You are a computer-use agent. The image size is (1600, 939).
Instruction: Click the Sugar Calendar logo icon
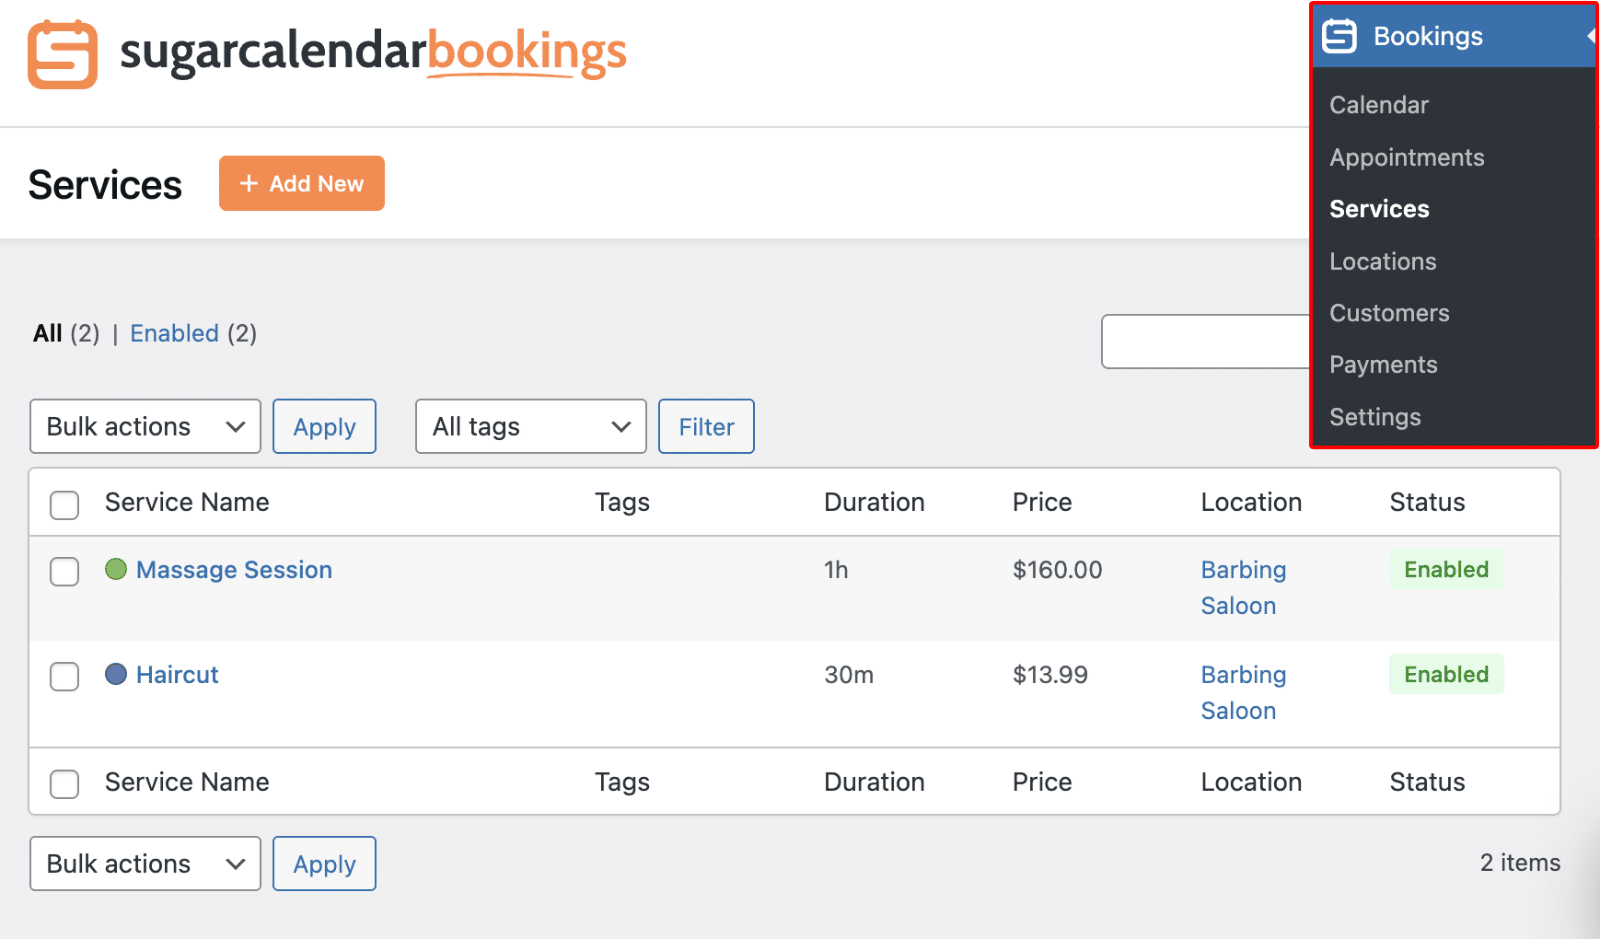pos(62,54)
